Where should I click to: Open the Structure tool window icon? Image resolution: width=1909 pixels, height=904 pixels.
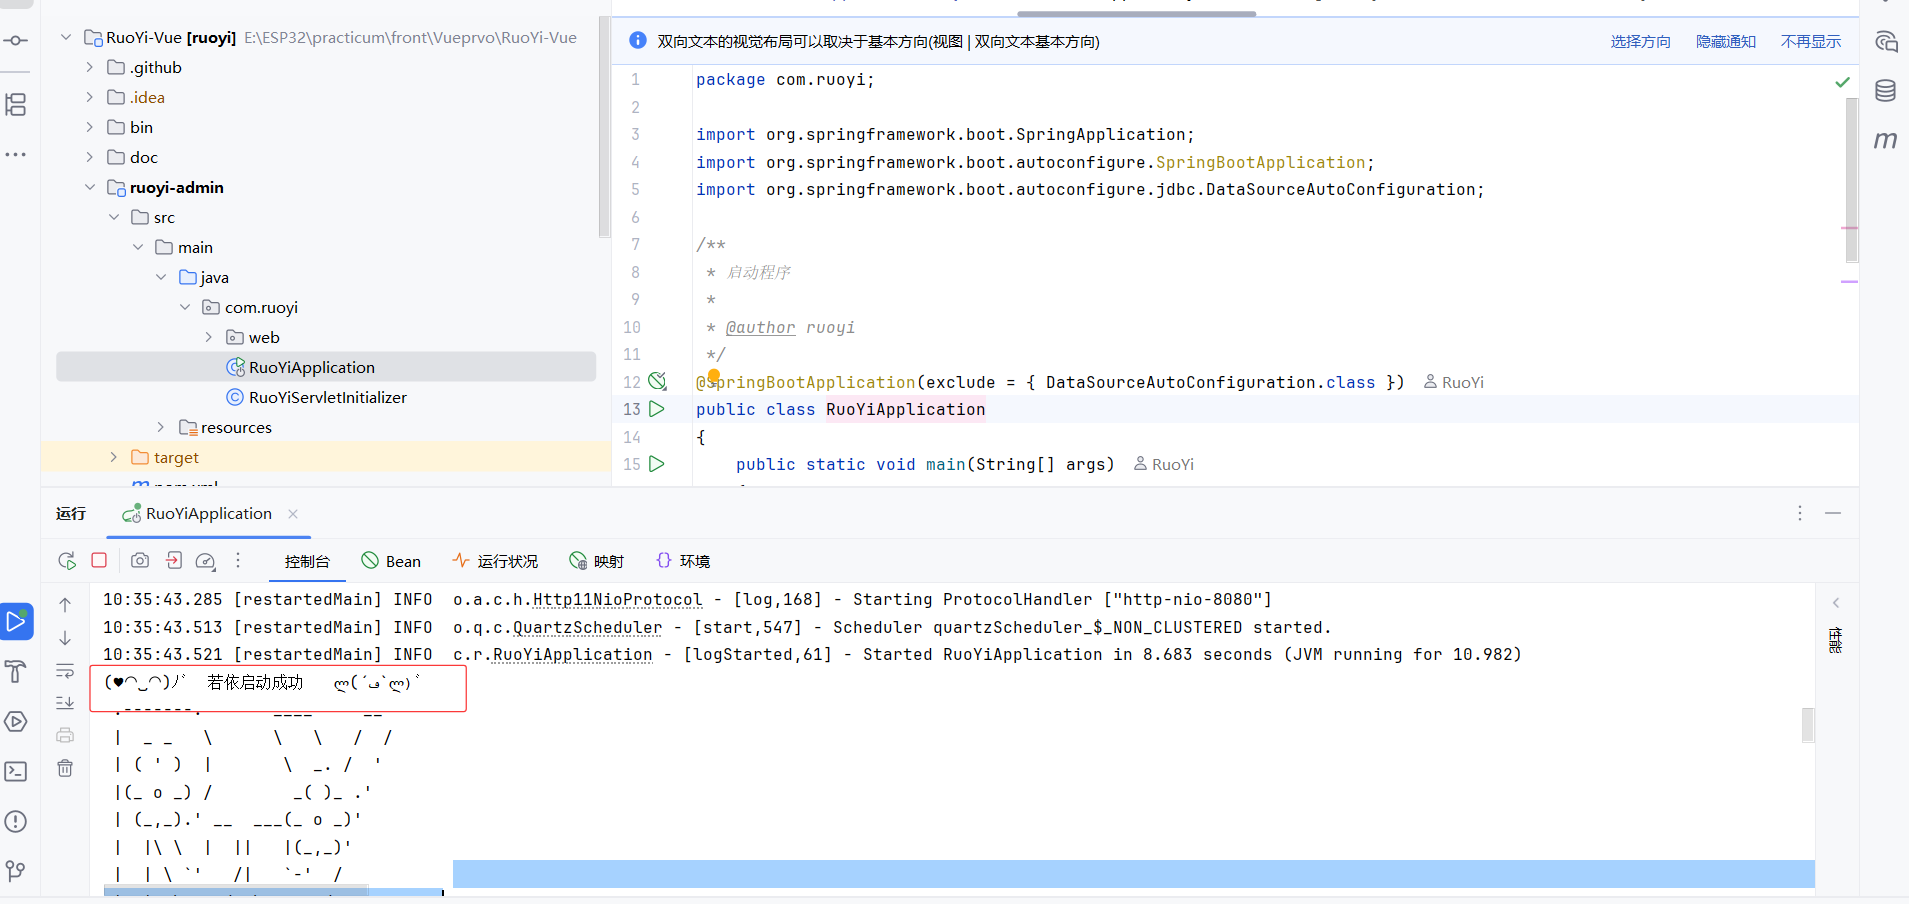(16, 104)
